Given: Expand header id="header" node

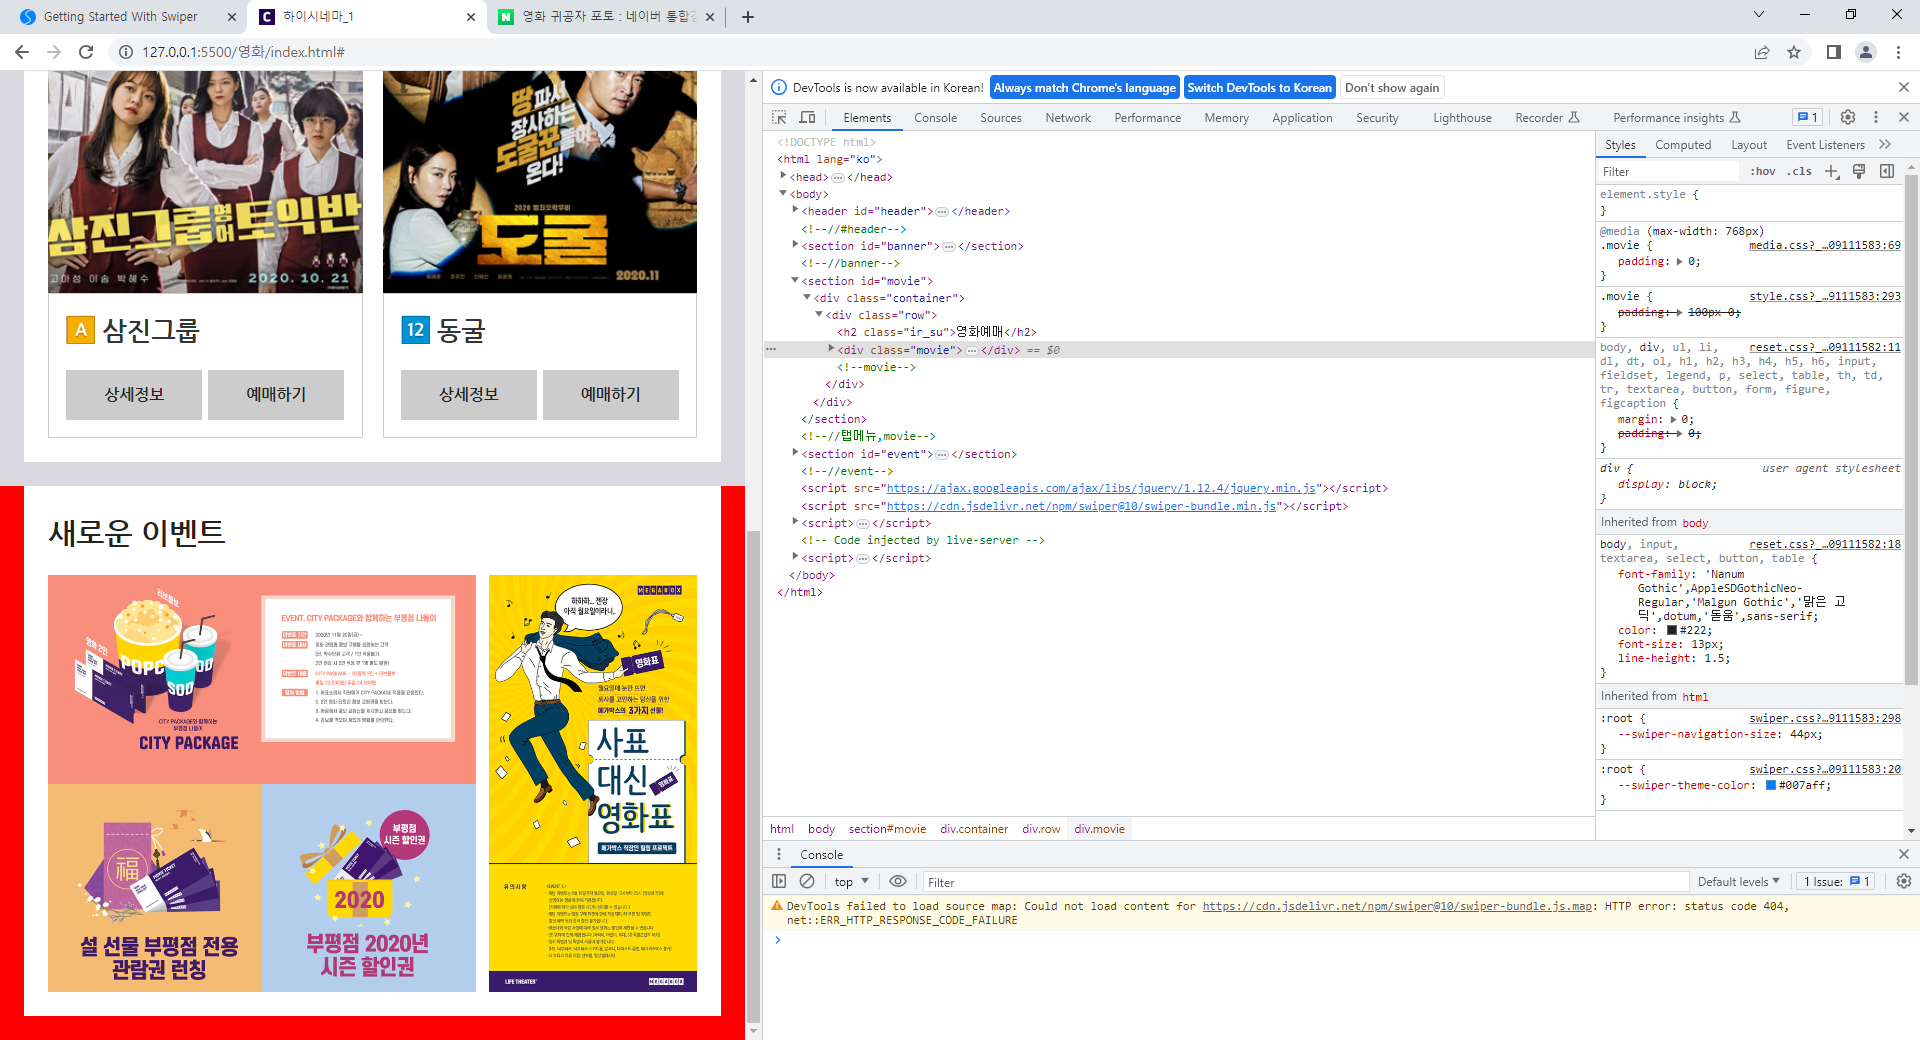Looking at the screenshot, I should 795,211.
